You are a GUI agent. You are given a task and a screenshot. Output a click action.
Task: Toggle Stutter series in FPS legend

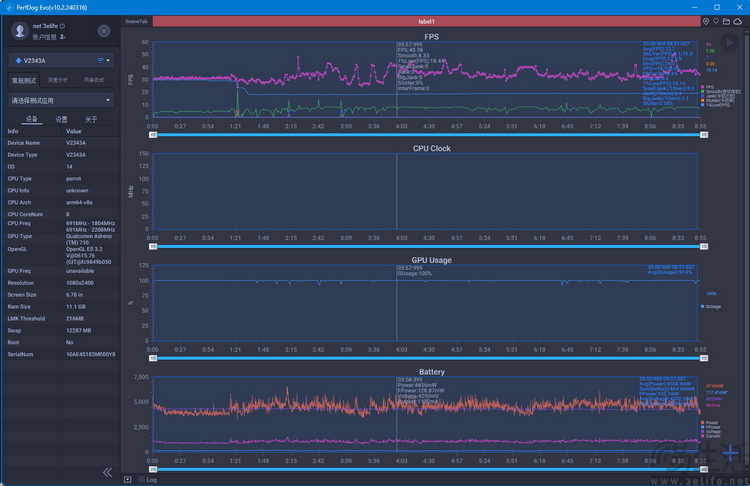[x=717, y=100]
